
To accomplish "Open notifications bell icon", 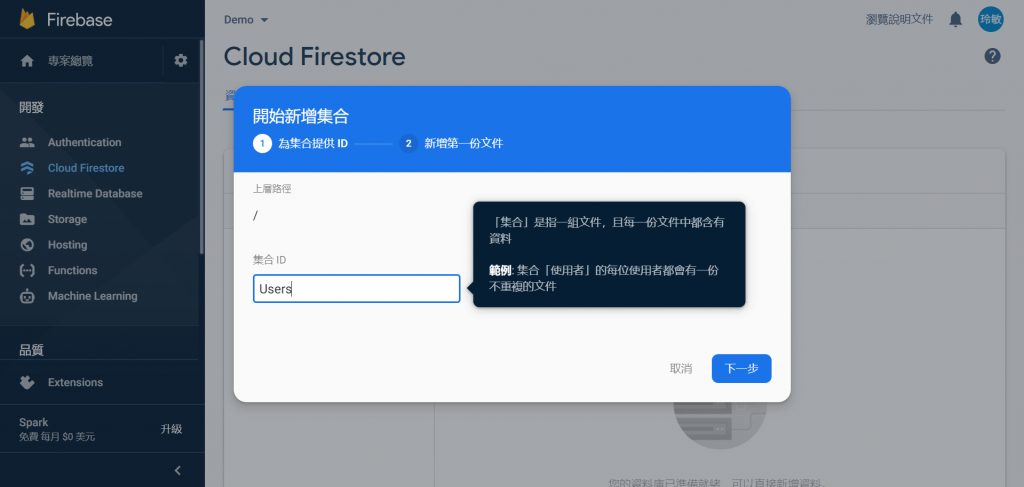I will (955, 20).
